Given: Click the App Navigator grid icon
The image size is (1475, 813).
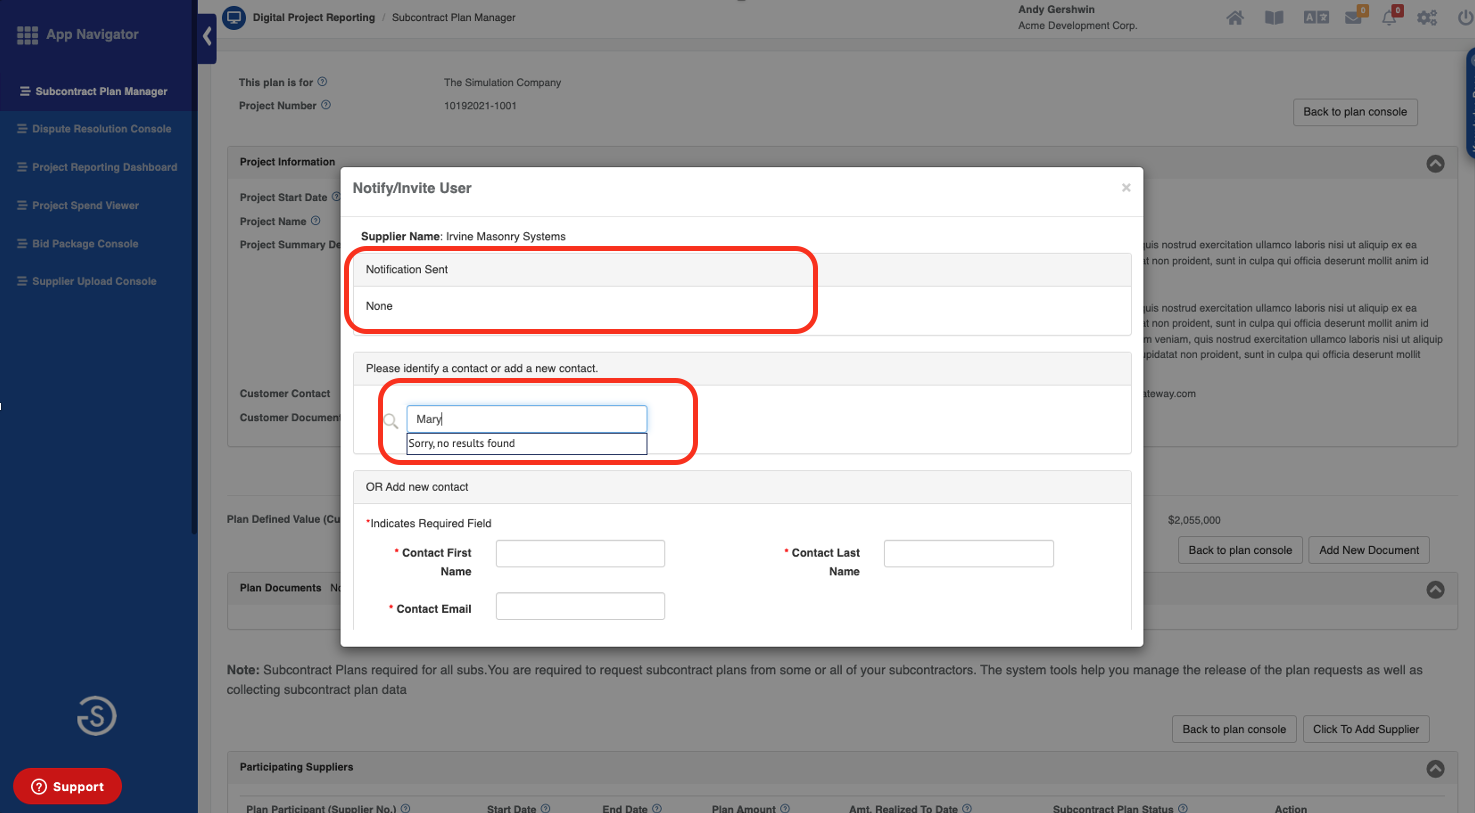Looking at the screenshot, I should [27, 35].
